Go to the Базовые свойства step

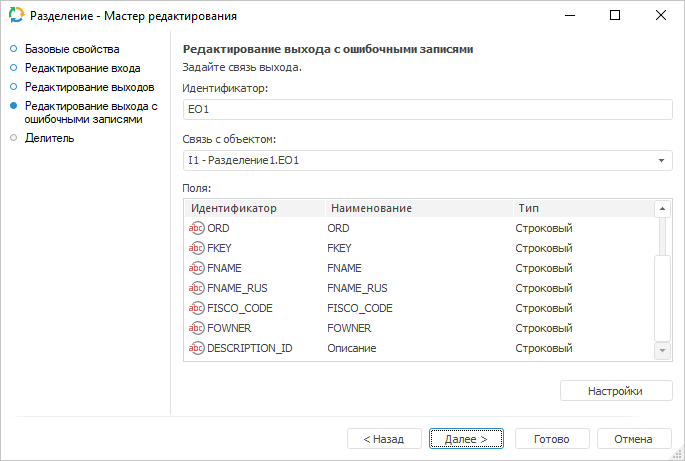[x=72, y=49]
